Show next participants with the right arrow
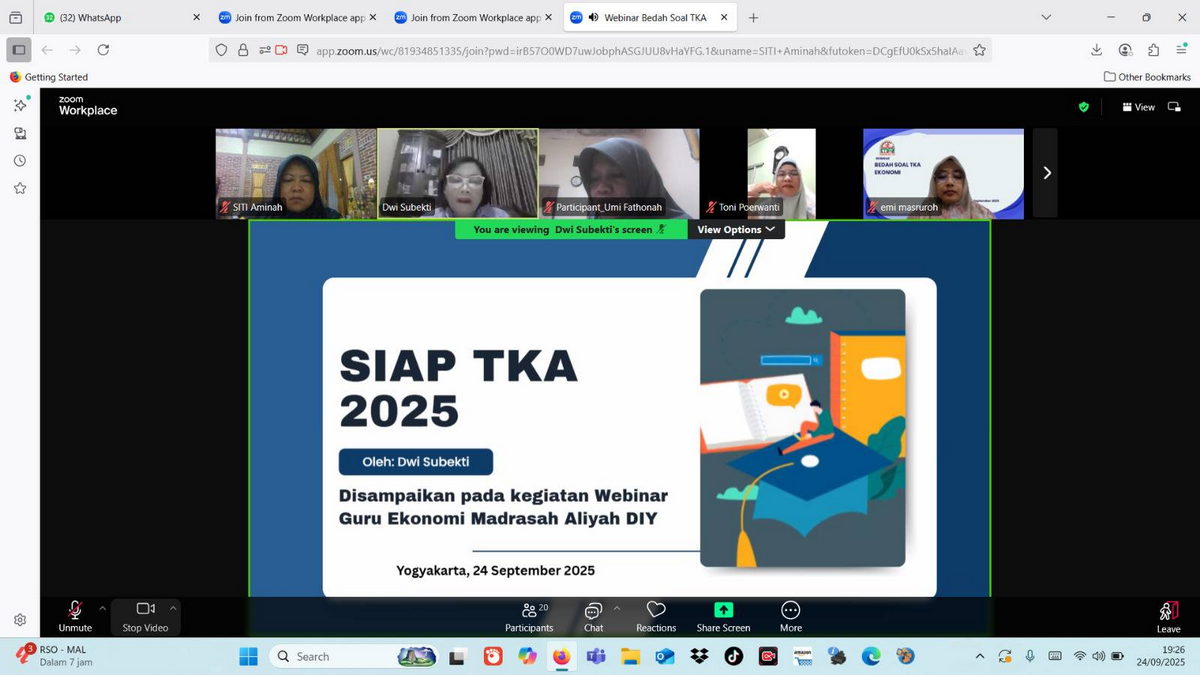Image resolution: width=1200 pixels, height=675 pixels. 1046,173
